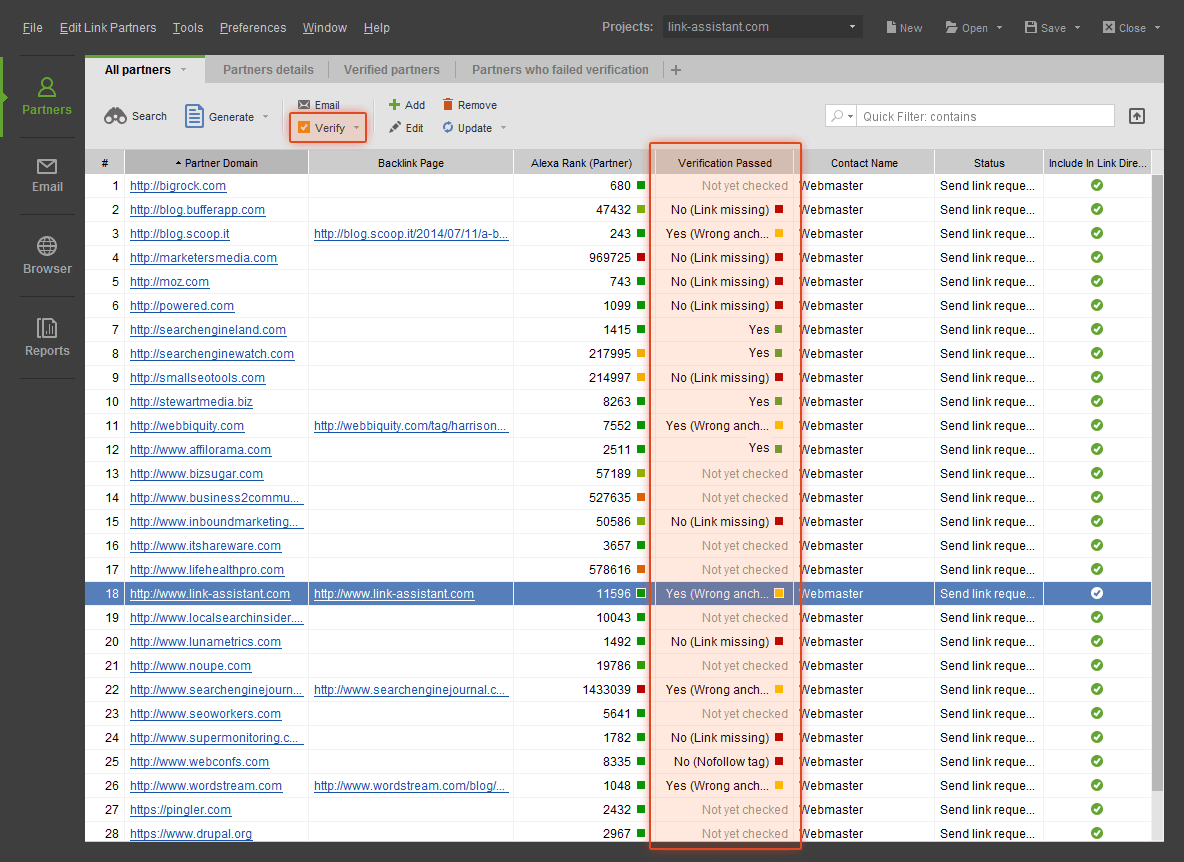Expand the Save button dropdown arrow
This screenshot has height=862, width=1184.
[1078, 28]
